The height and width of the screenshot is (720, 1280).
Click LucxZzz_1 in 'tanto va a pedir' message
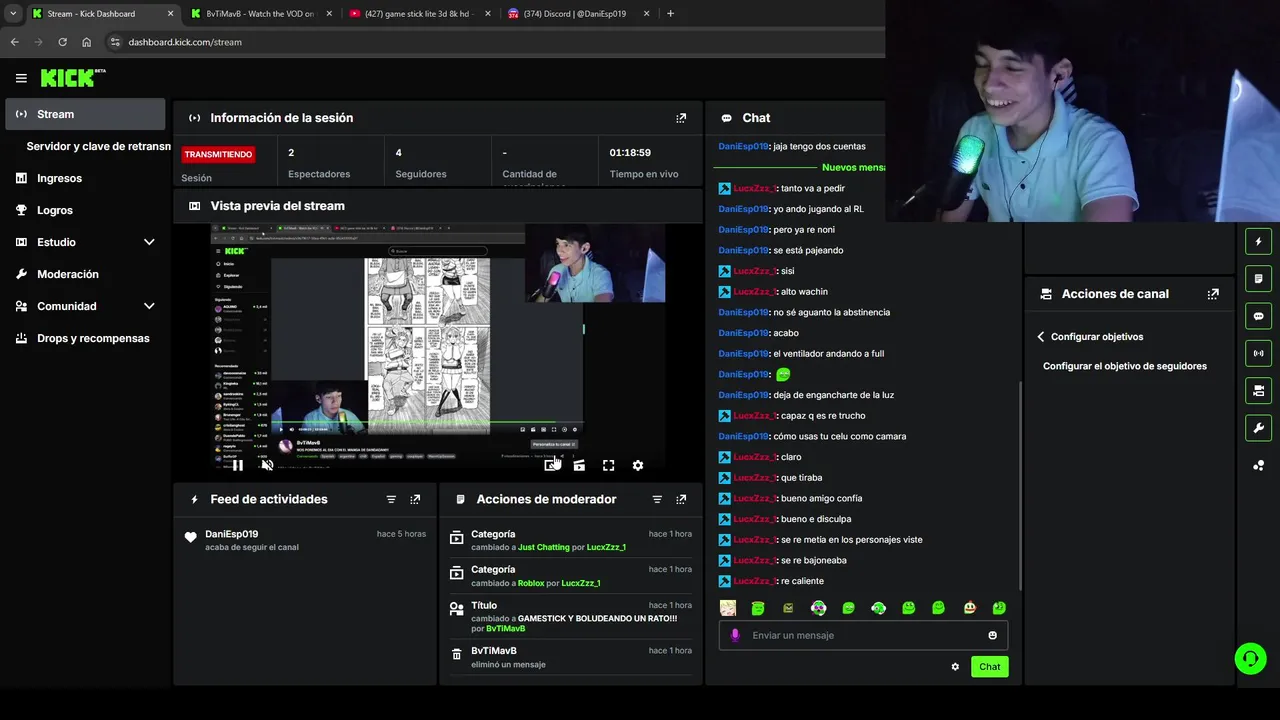[754, 188]
